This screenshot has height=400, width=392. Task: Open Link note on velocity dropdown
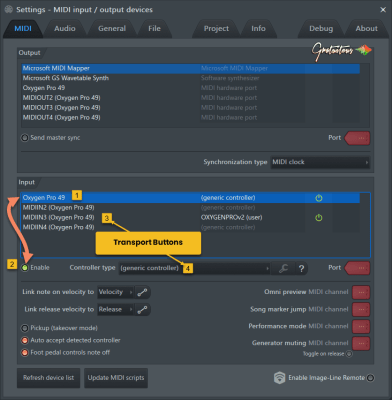coord(115,292)
